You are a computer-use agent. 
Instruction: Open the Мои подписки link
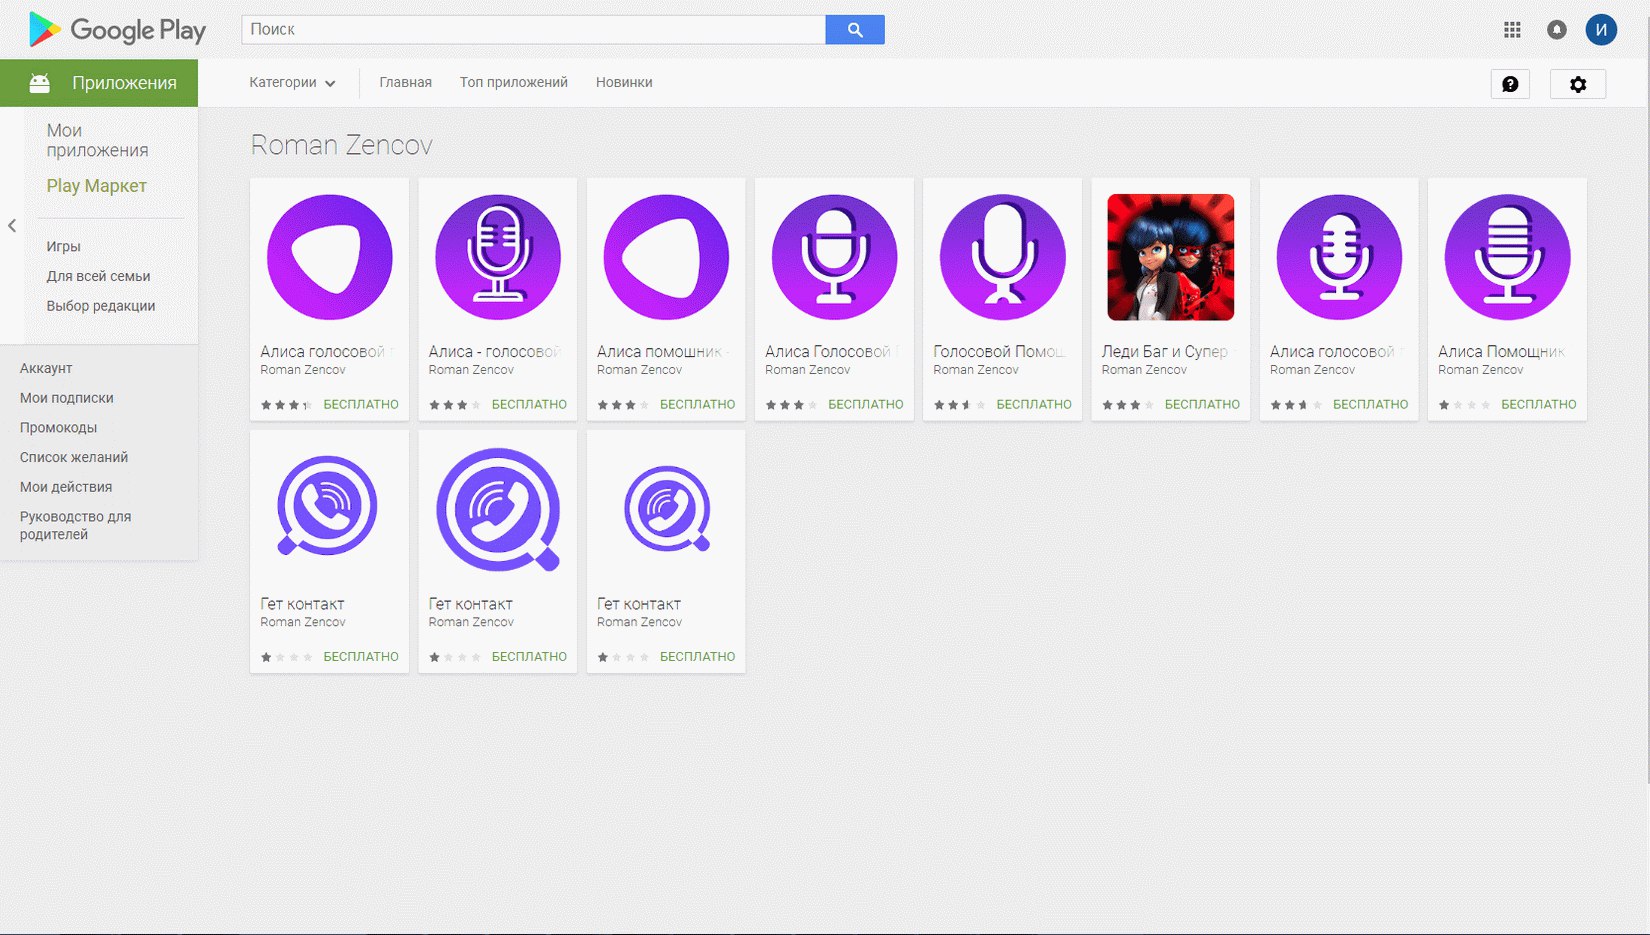[x=66, y=398]
